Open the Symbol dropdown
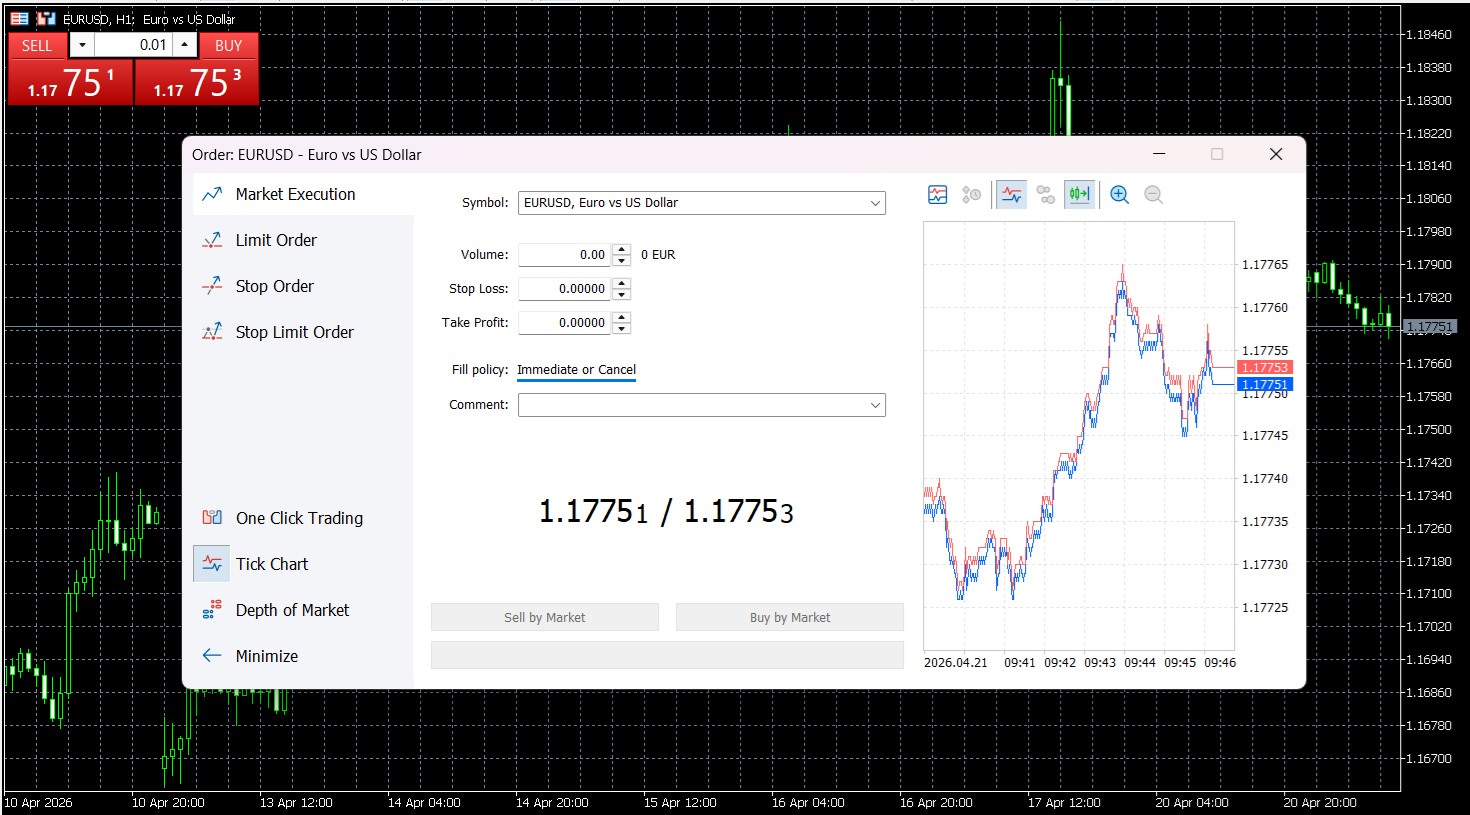 (701, 203)
